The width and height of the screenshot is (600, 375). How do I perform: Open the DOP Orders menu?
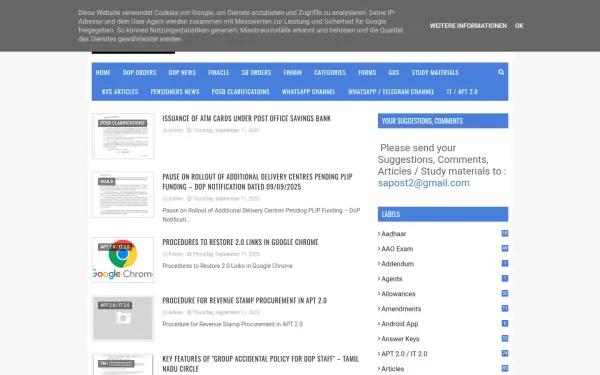(x=139, y=72)
